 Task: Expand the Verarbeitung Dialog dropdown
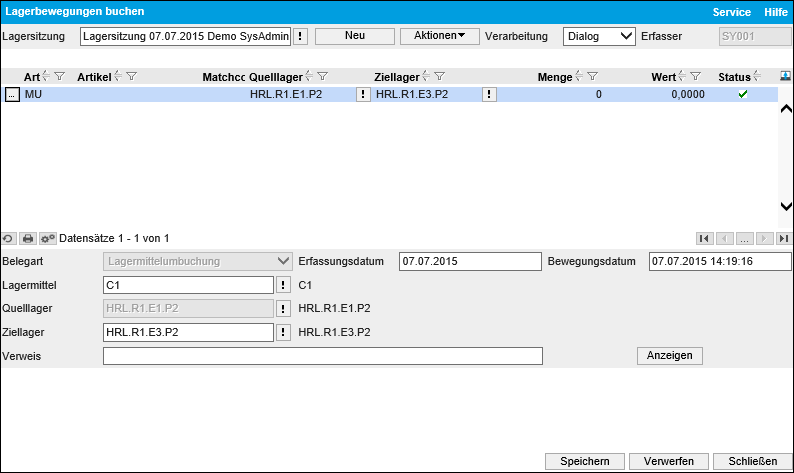[x=599, y=37]
